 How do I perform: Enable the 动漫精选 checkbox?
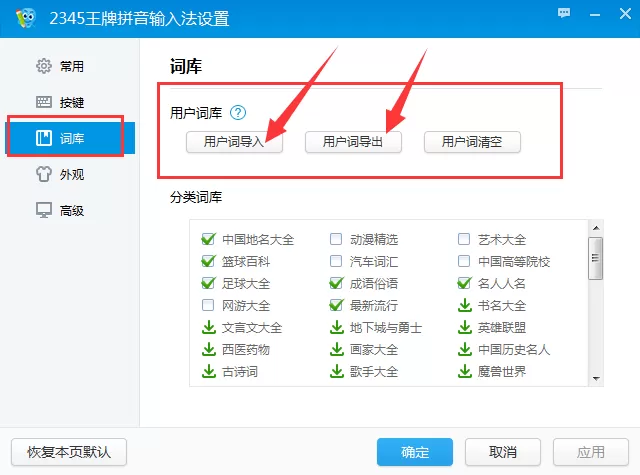(x=336, y=239)
